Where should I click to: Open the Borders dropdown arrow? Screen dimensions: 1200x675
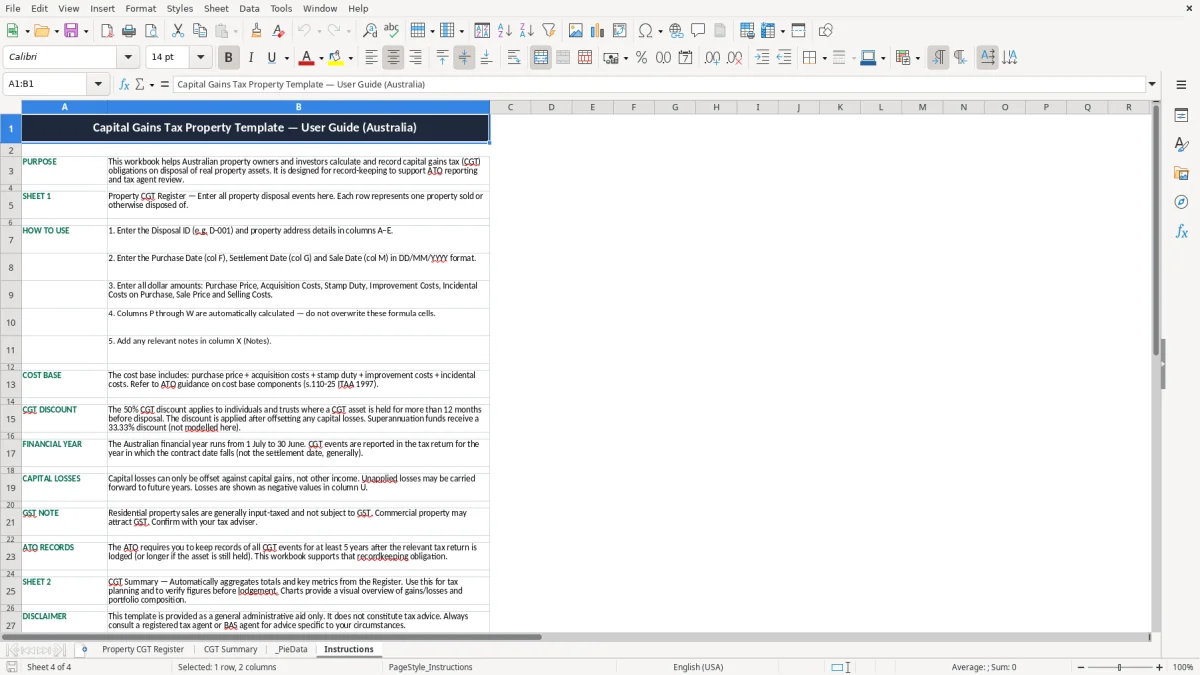[x=823, y=58]
